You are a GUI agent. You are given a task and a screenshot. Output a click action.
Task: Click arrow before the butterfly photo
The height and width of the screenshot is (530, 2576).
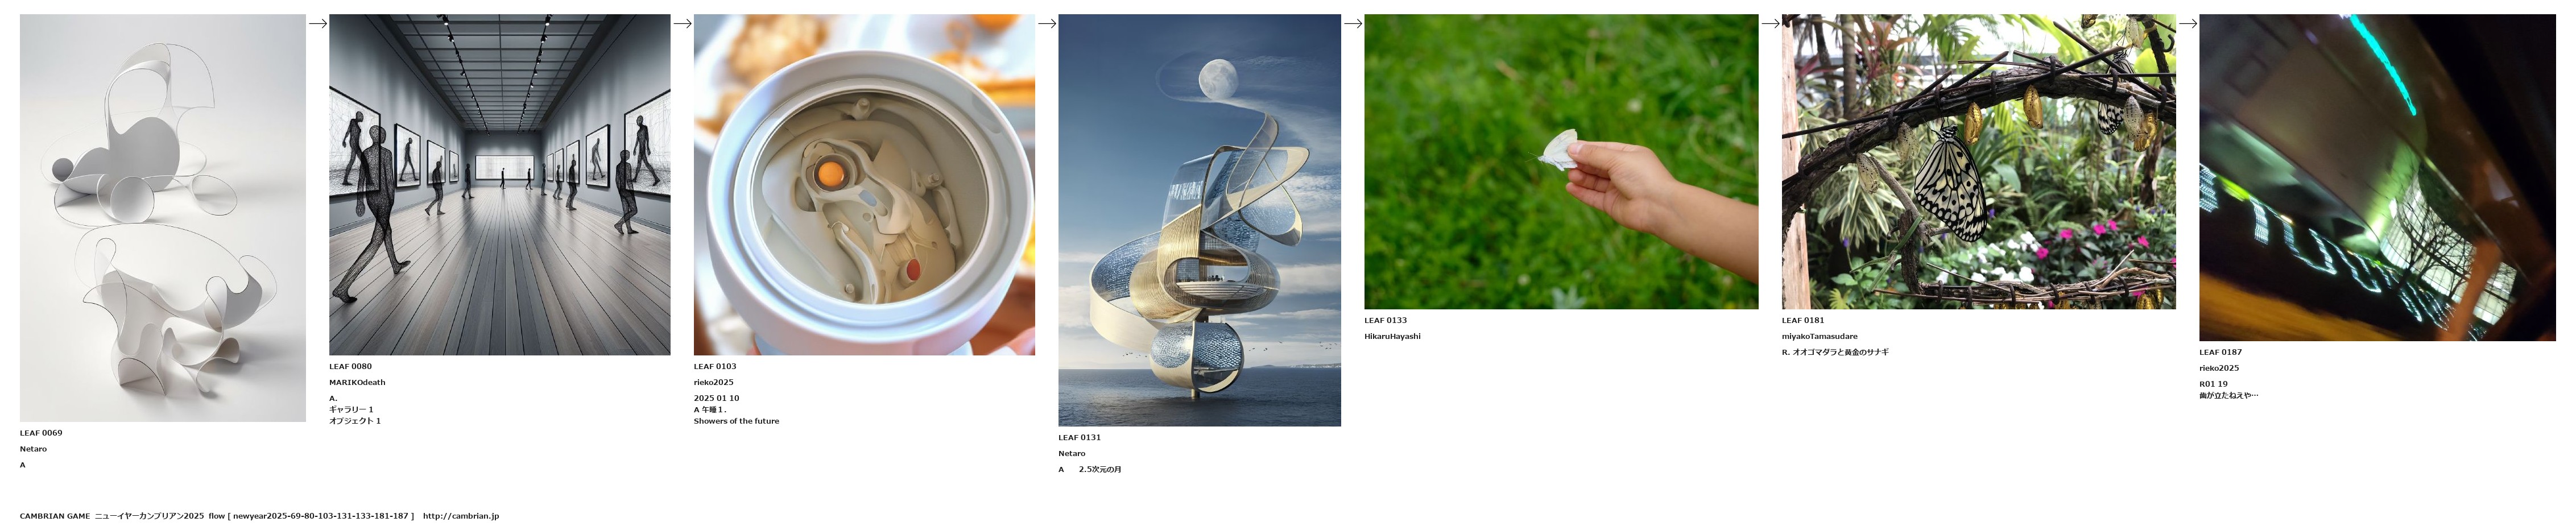[x=1770, y=23]
